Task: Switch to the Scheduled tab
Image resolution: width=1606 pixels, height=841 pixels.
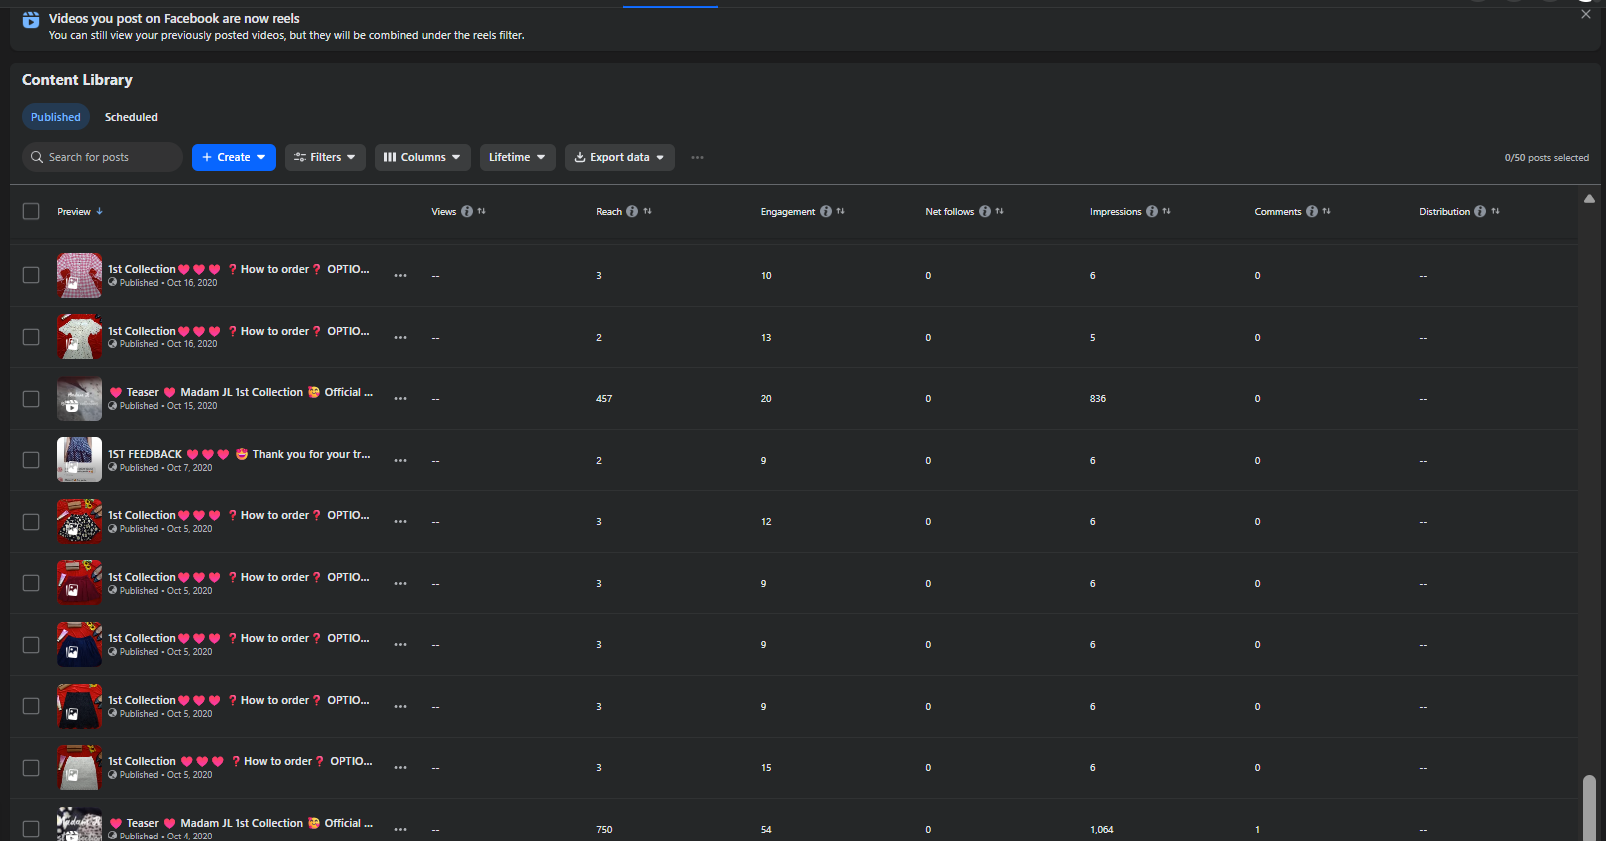Action: click(131, 117)
